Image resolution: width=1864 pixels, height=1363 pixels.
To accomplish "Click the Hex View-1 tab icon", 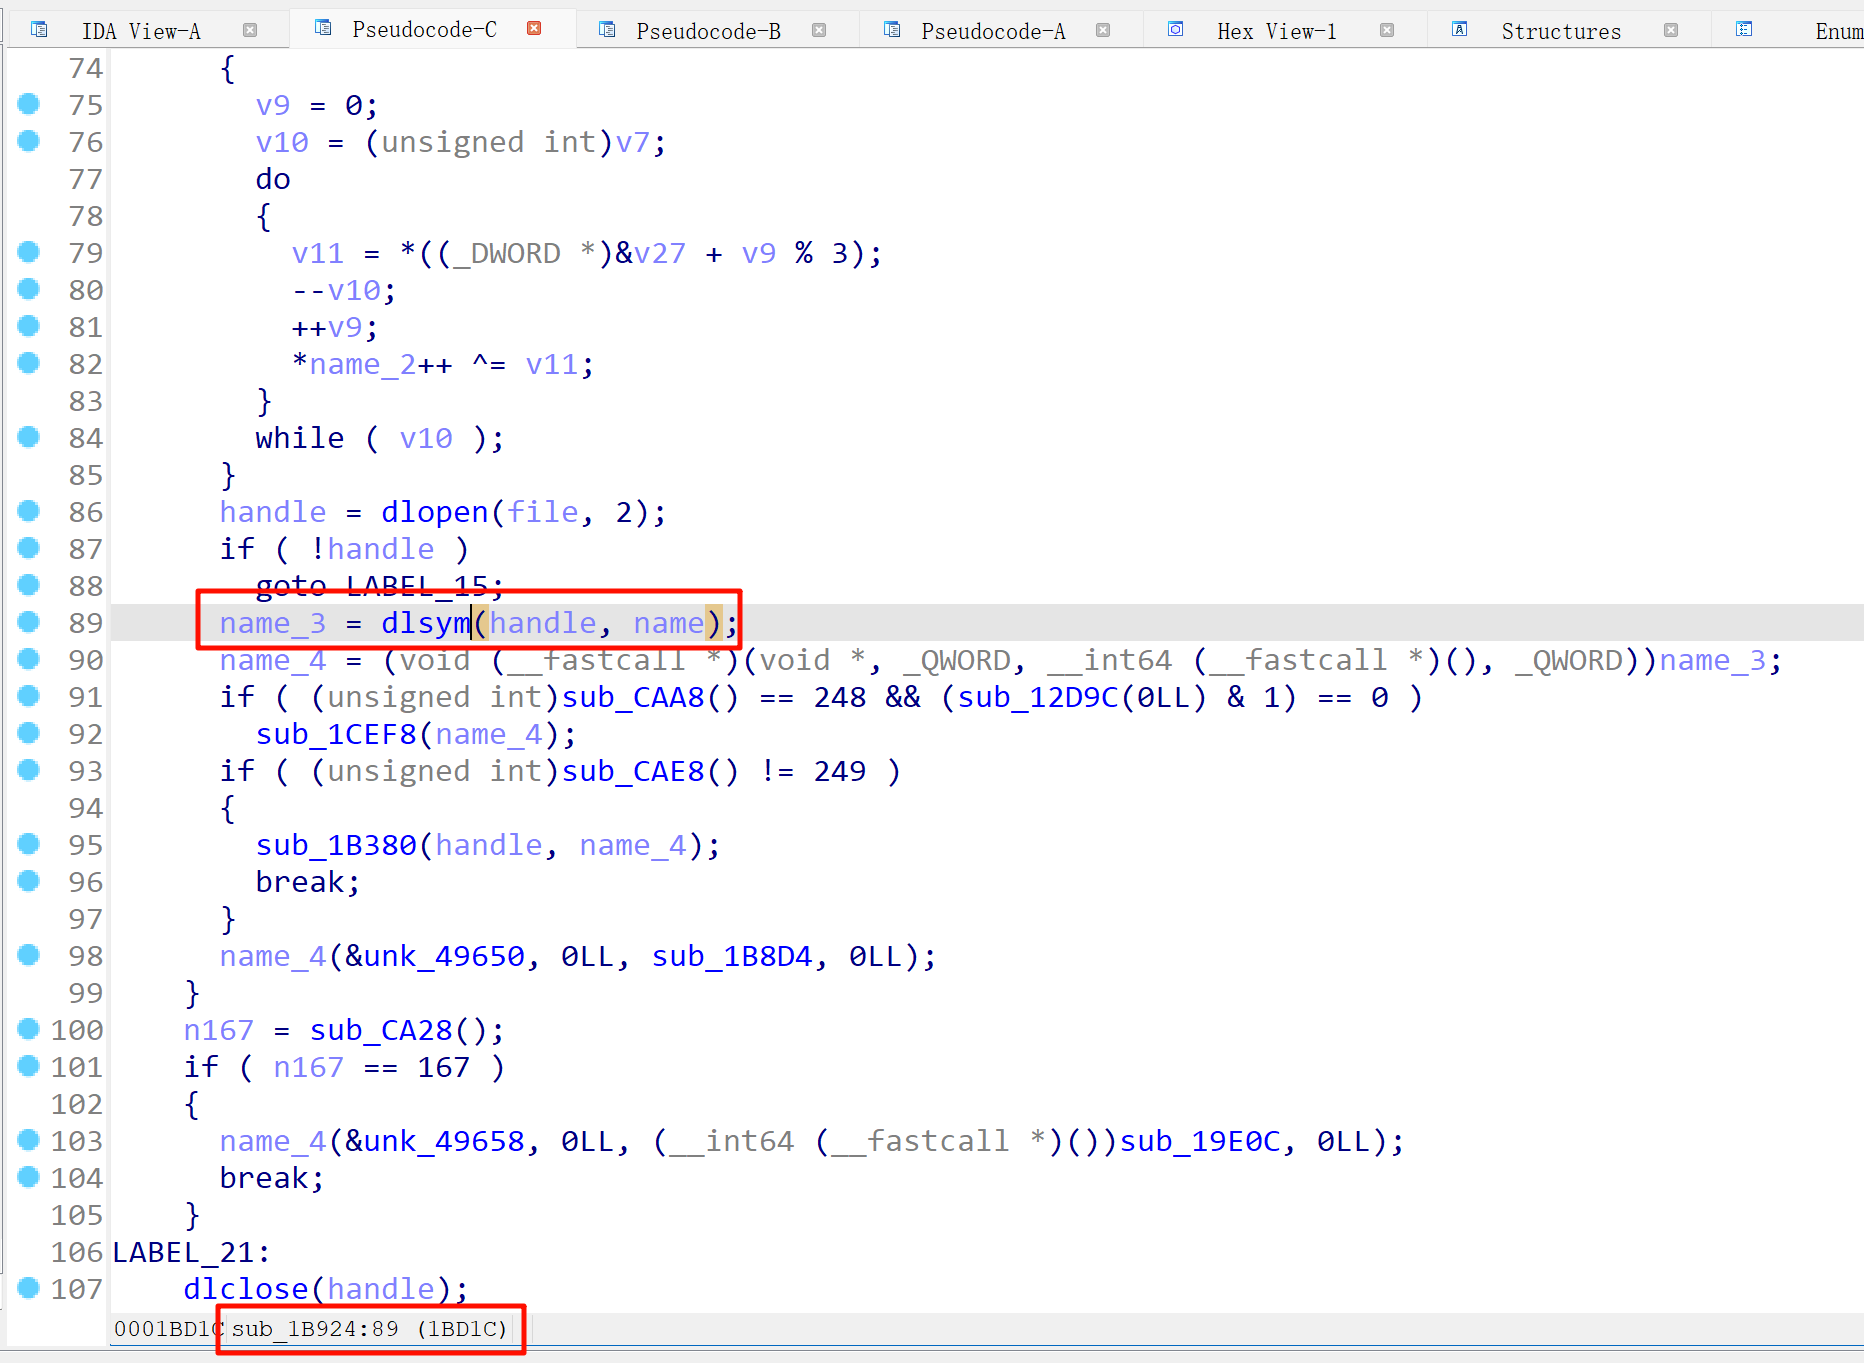I will click(x=1176, y=30).
